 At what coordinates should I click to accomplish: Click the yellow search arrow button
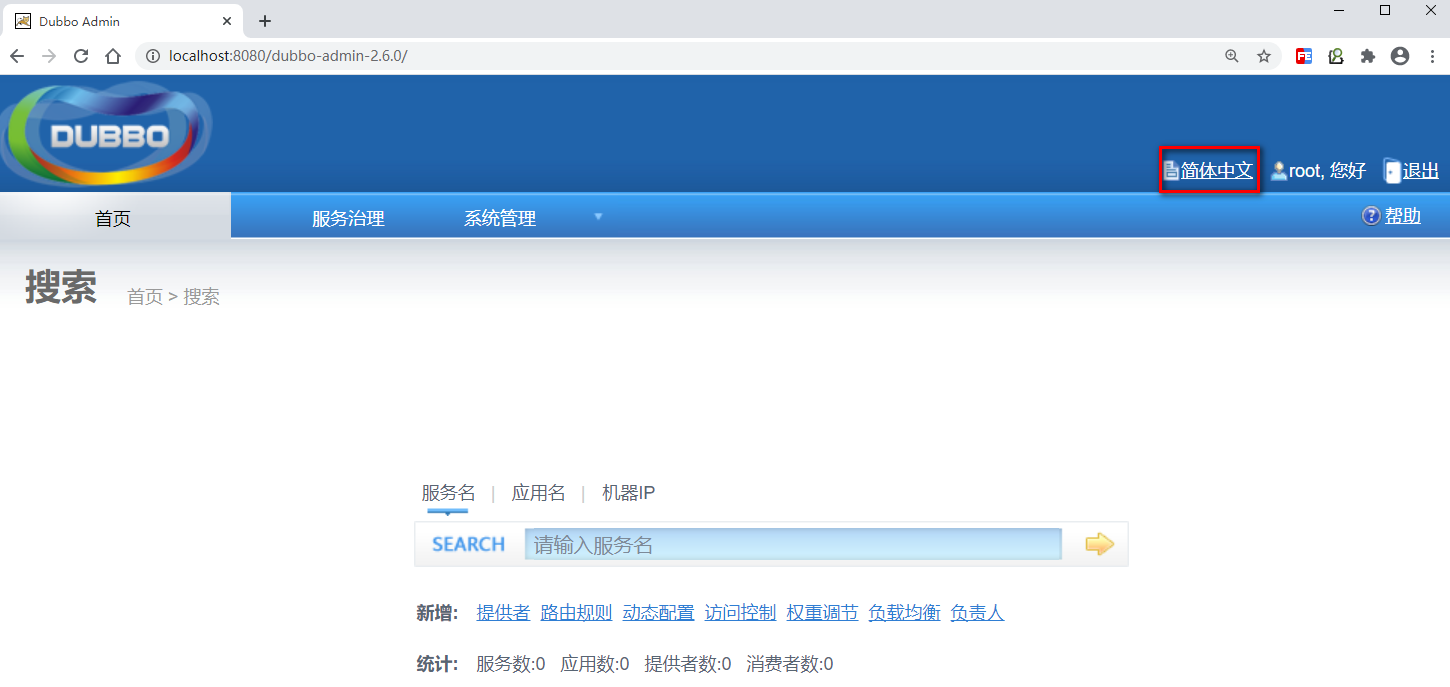(1099, 544)
